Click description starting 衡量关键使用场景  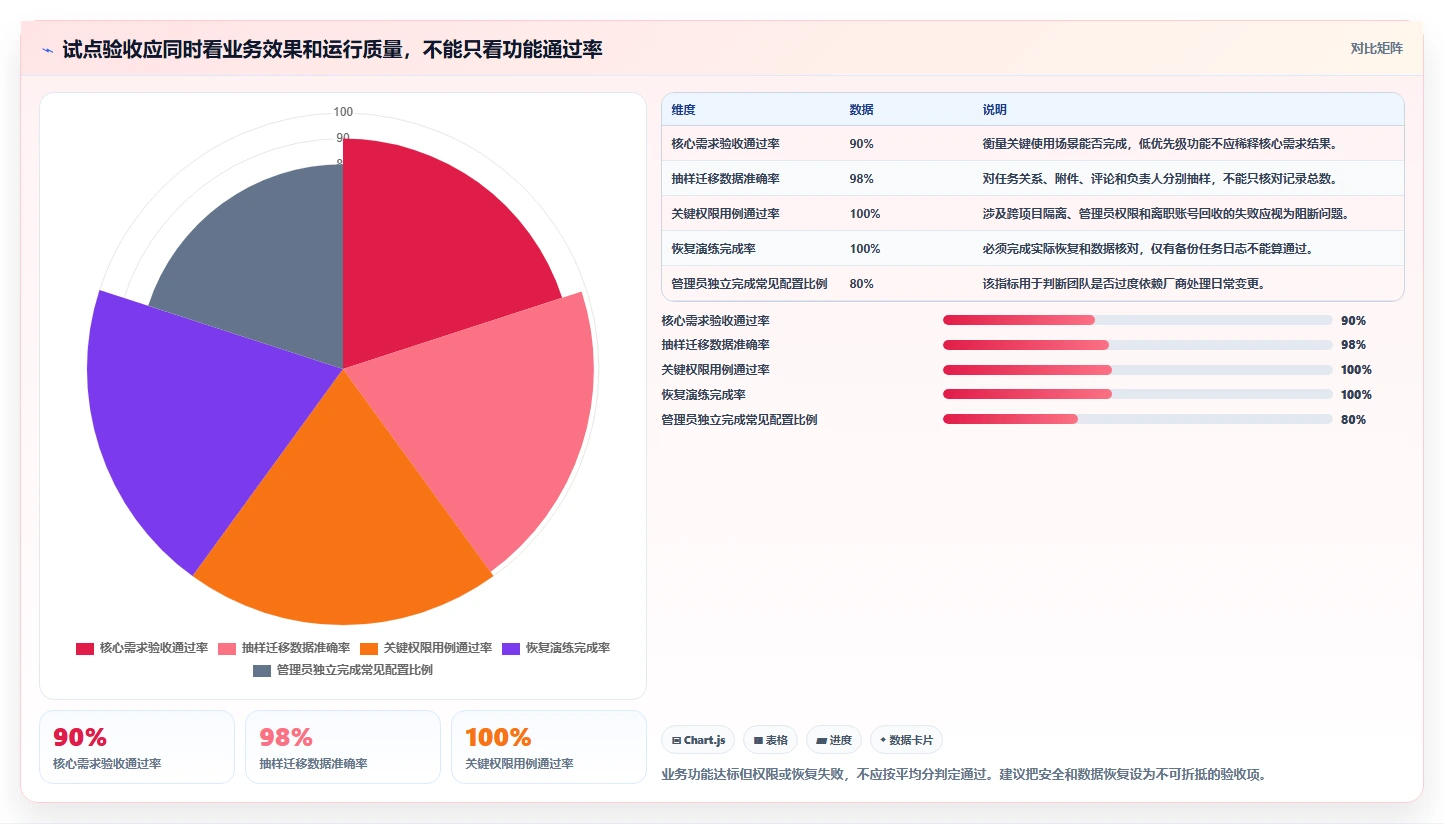pos(1160,144)
